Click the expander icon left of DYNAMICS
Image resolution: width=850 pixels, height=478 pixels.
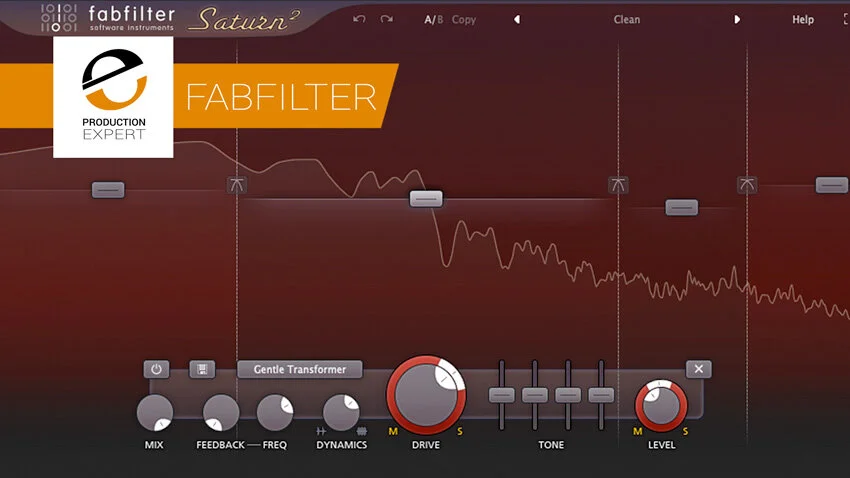coord(321,431)
